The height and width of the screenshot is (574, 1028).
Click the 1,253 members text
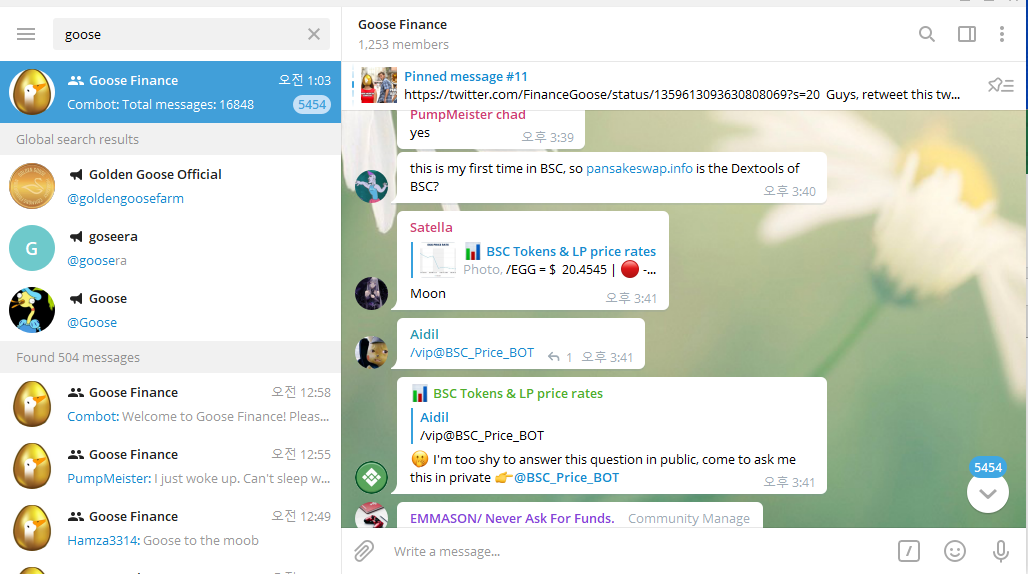(x=403, y=45)
